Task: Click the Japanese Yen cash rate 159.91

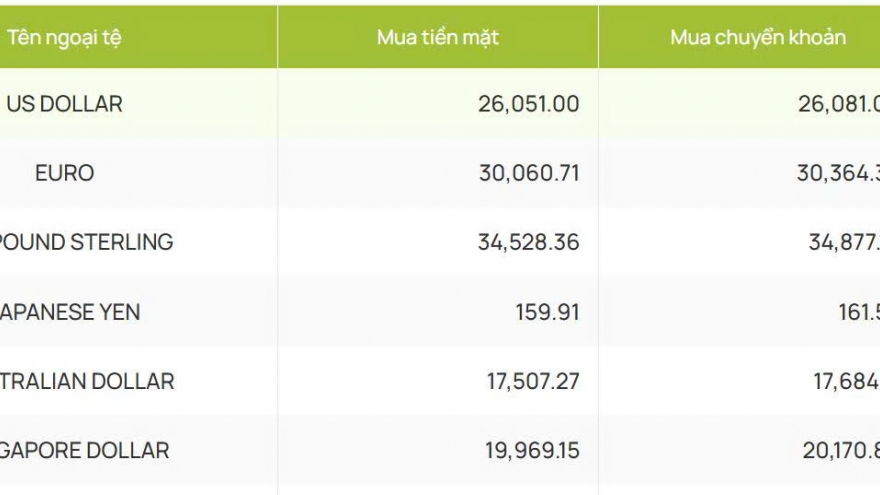Action: 549,312
